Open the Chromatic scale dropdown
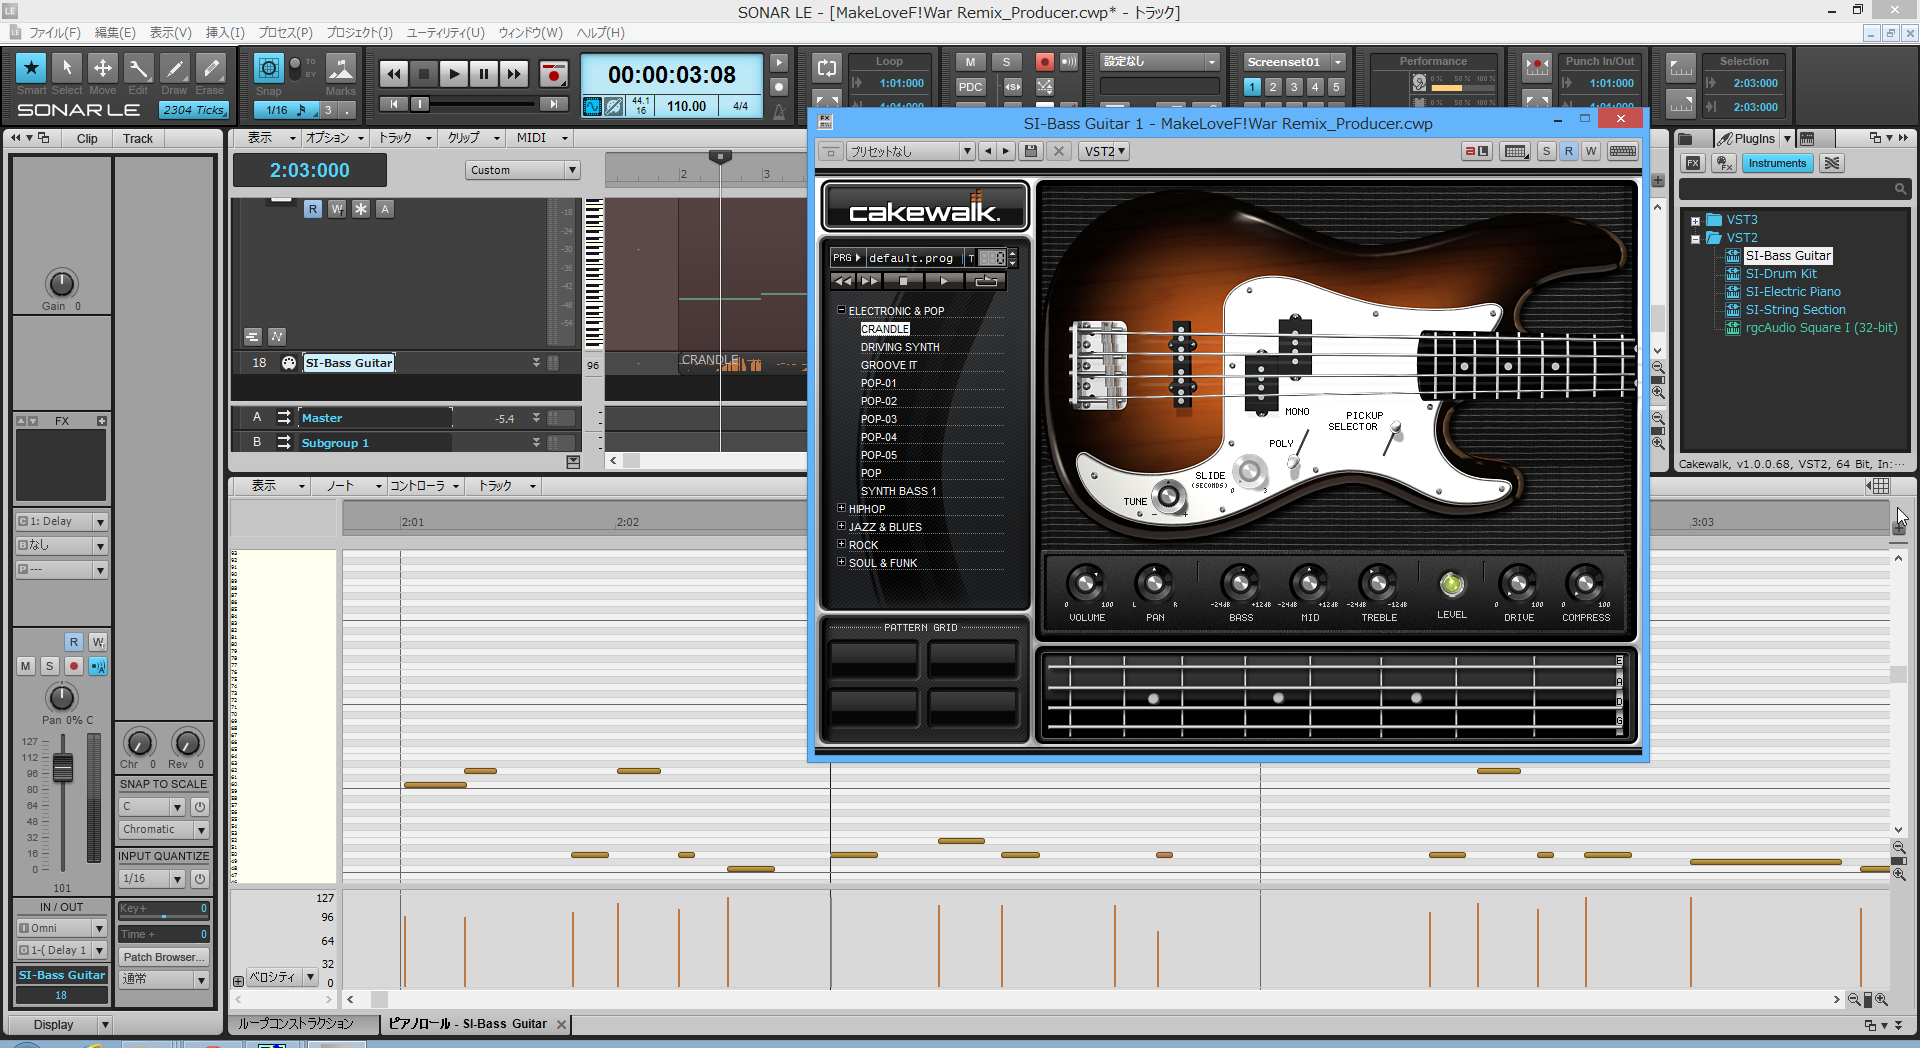Image resolution: width=1920 pixels, height=1048 pixels. (x=164, y=830)
